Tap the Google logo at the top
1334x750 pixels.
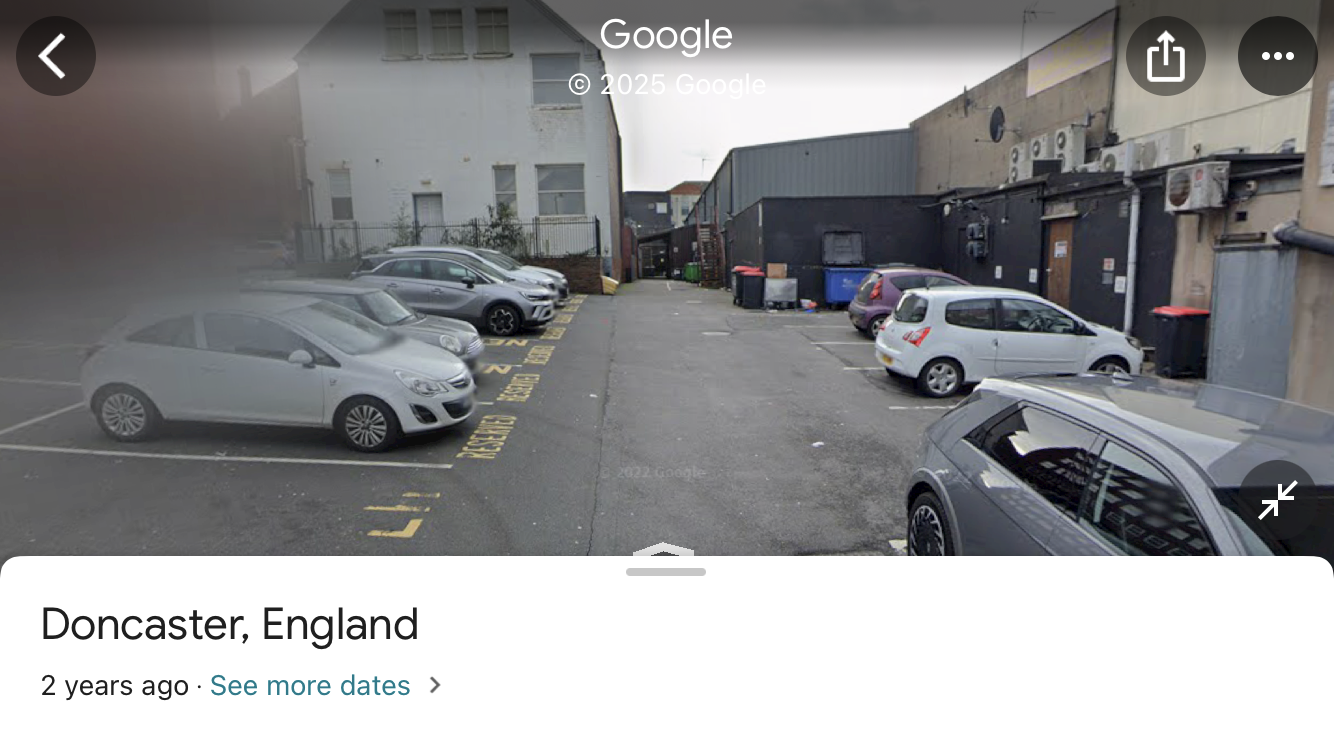click(666, 37)
